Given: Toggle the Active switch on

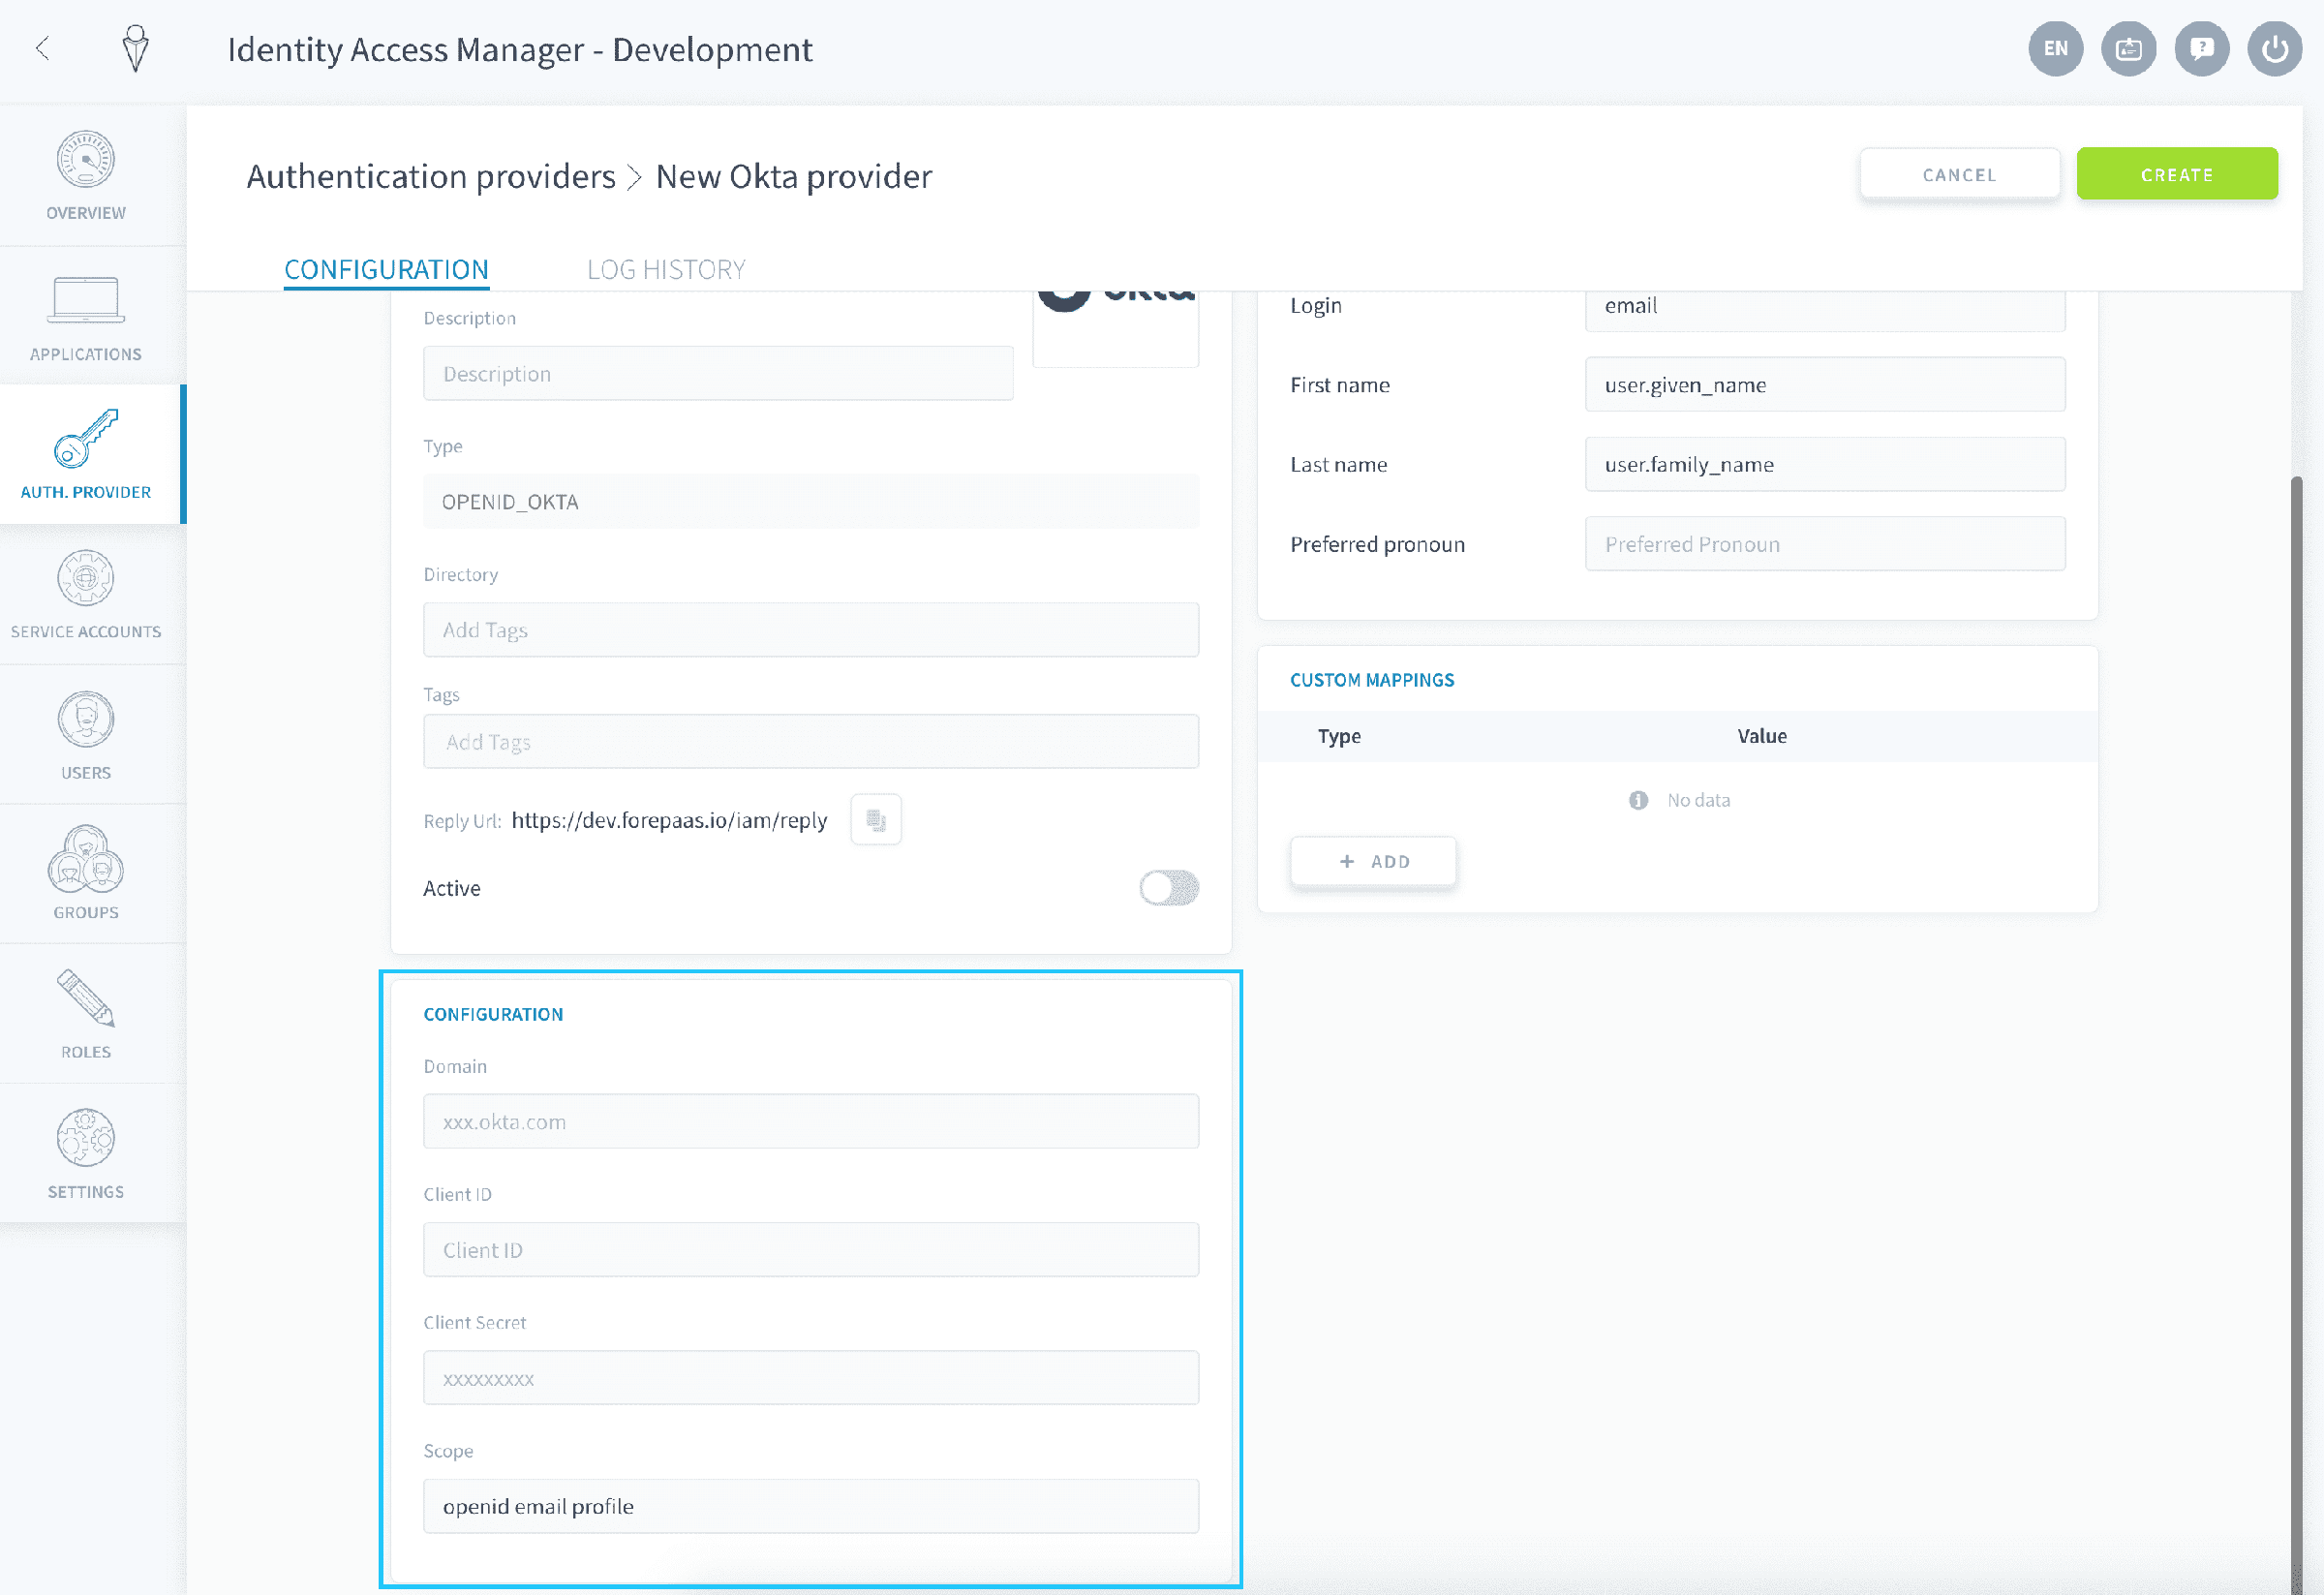Looking at the screenshot, I should (1169, 888).
